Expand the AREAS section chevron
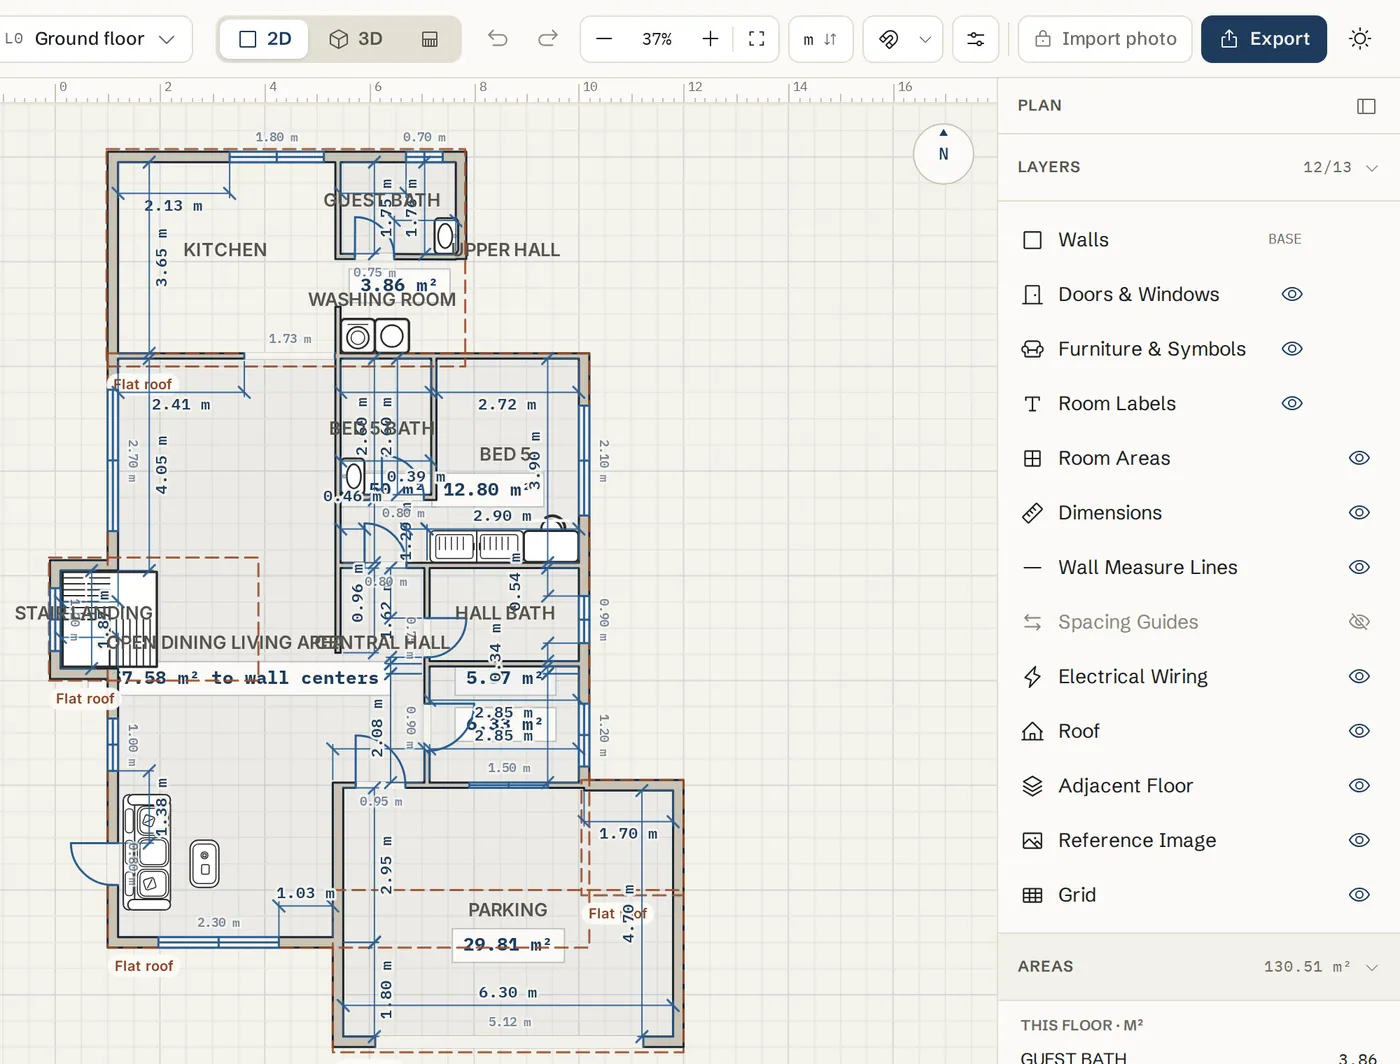The height and width of the screenshot is (1064, 1400). (x=1372, y=967)
